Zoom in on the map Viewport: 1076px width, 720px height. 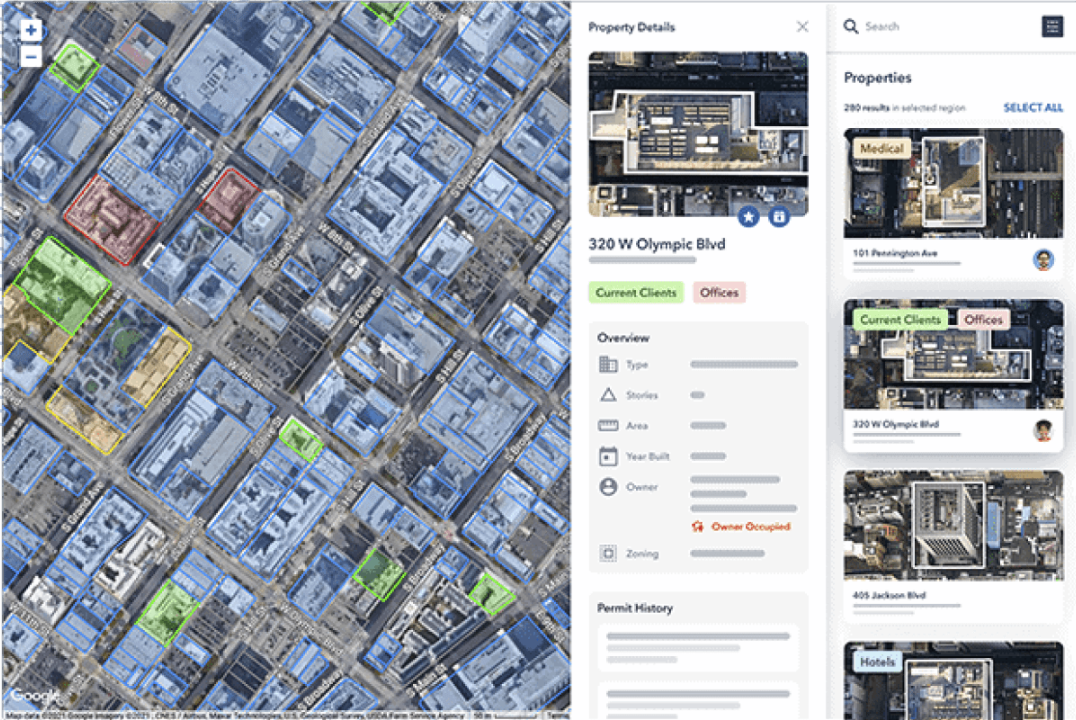[x=31, y=31]
